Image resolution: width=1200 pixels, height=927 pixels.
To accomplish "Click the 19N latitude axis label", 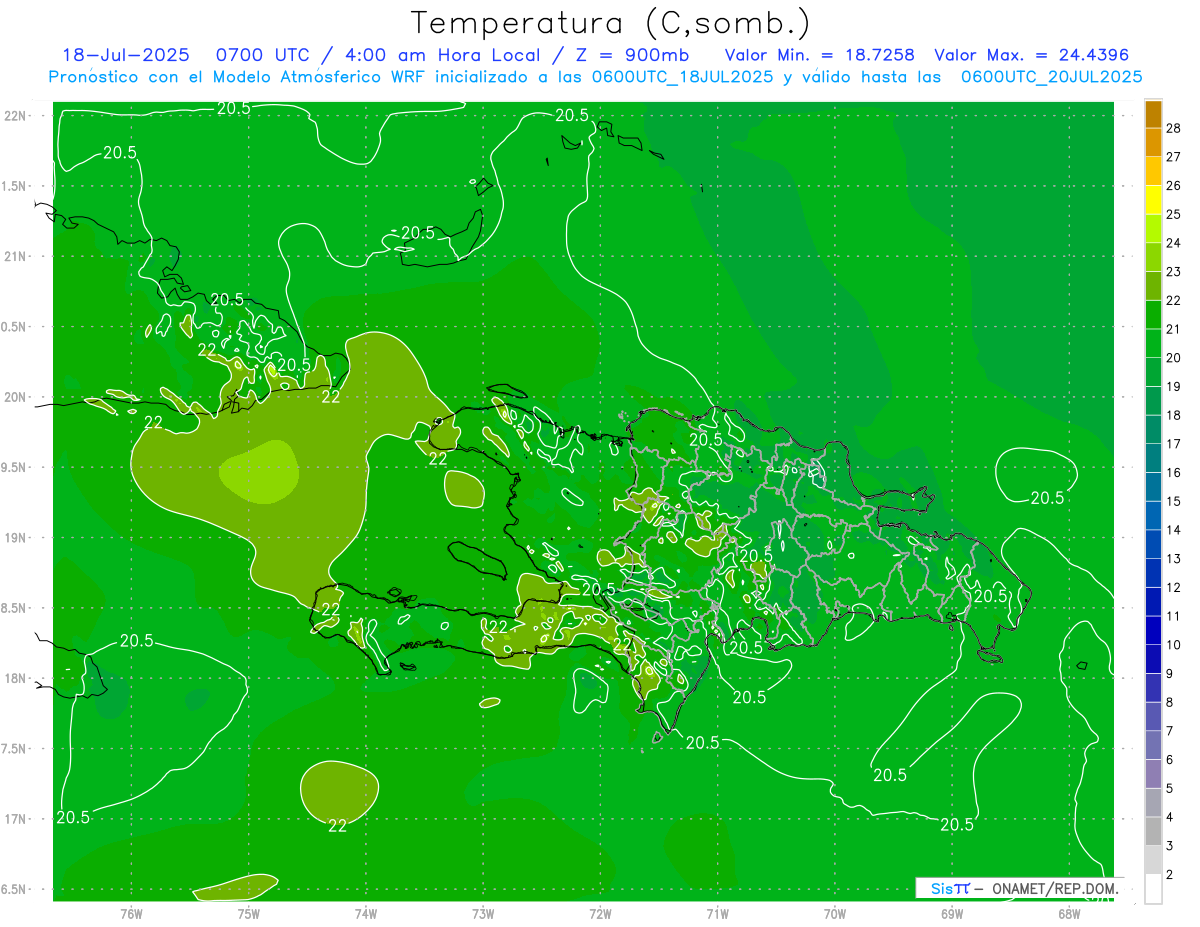I will [x=16, y=538].
